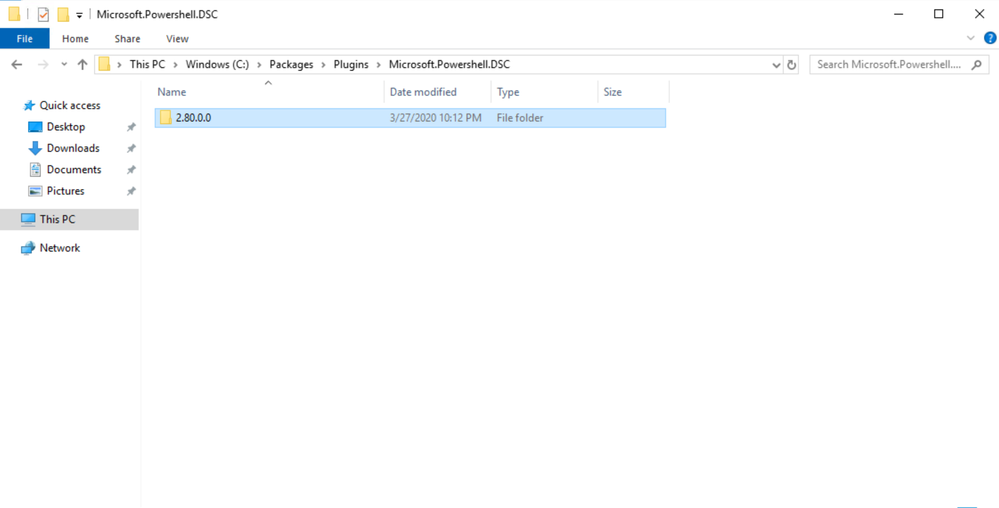Expand the address bar history dropdown

pos(776,65)
